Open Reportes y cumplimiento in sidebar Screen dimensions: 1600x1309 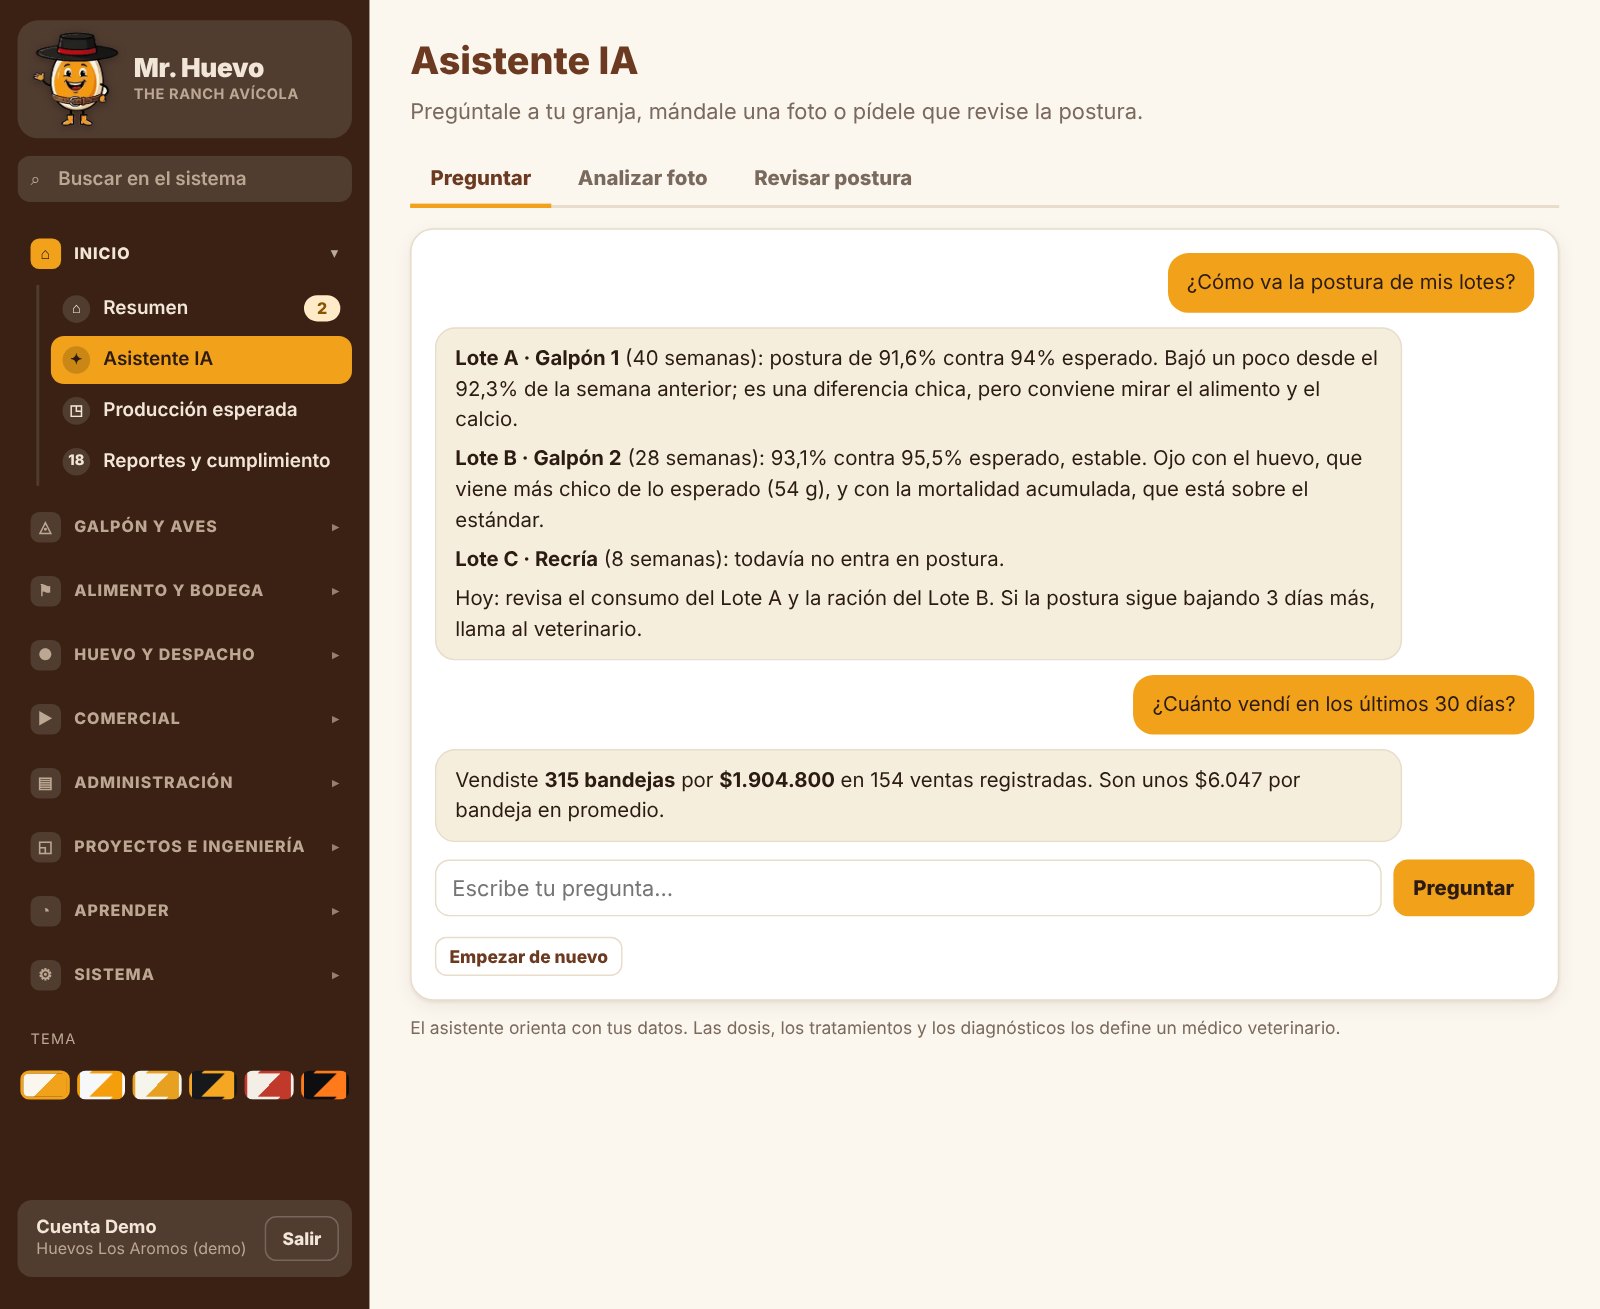(201, 461)
